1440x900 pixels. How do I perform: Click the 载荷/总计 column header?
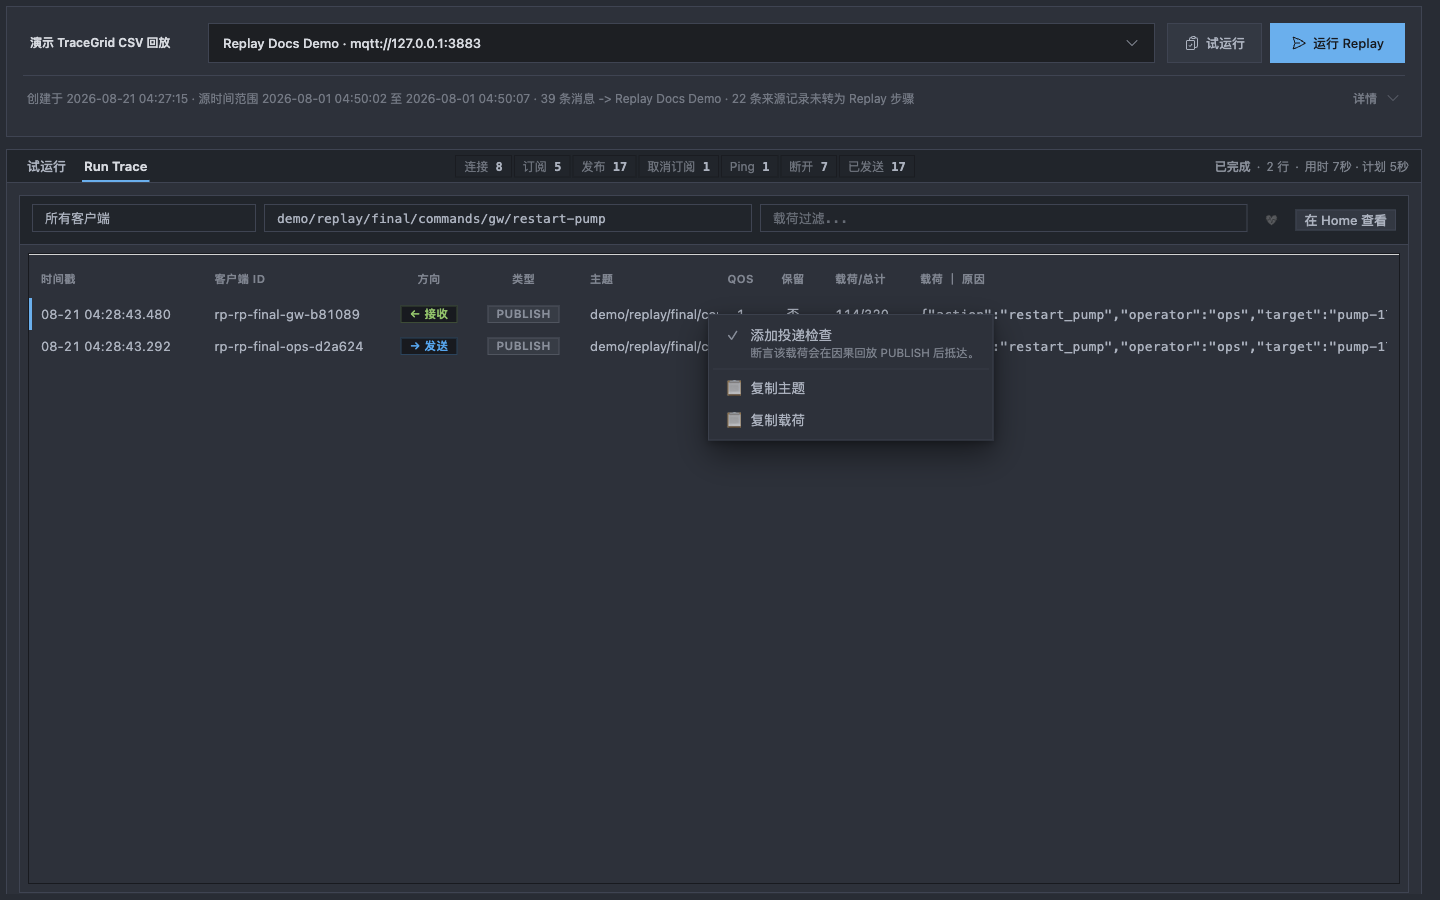860,279
